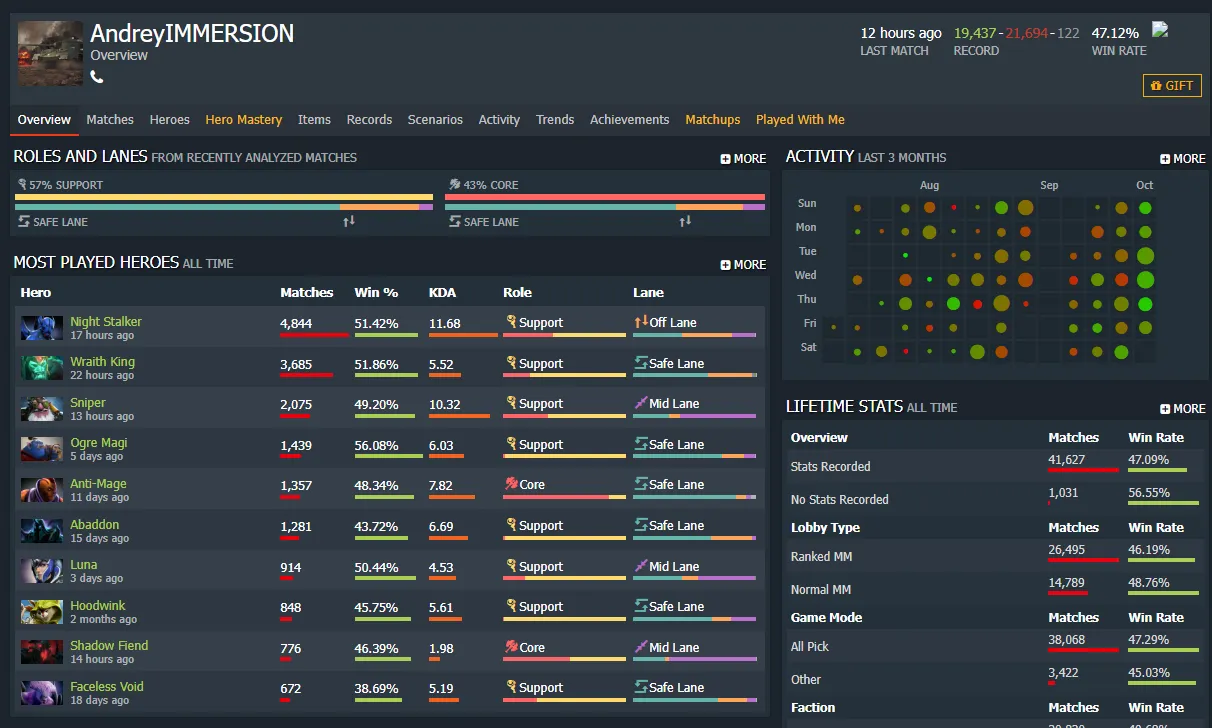The width and height of the screenshot is (1212, 728).
Task: Expand MORE in Roles and Lanes
Action: click(x=743, y=158)
